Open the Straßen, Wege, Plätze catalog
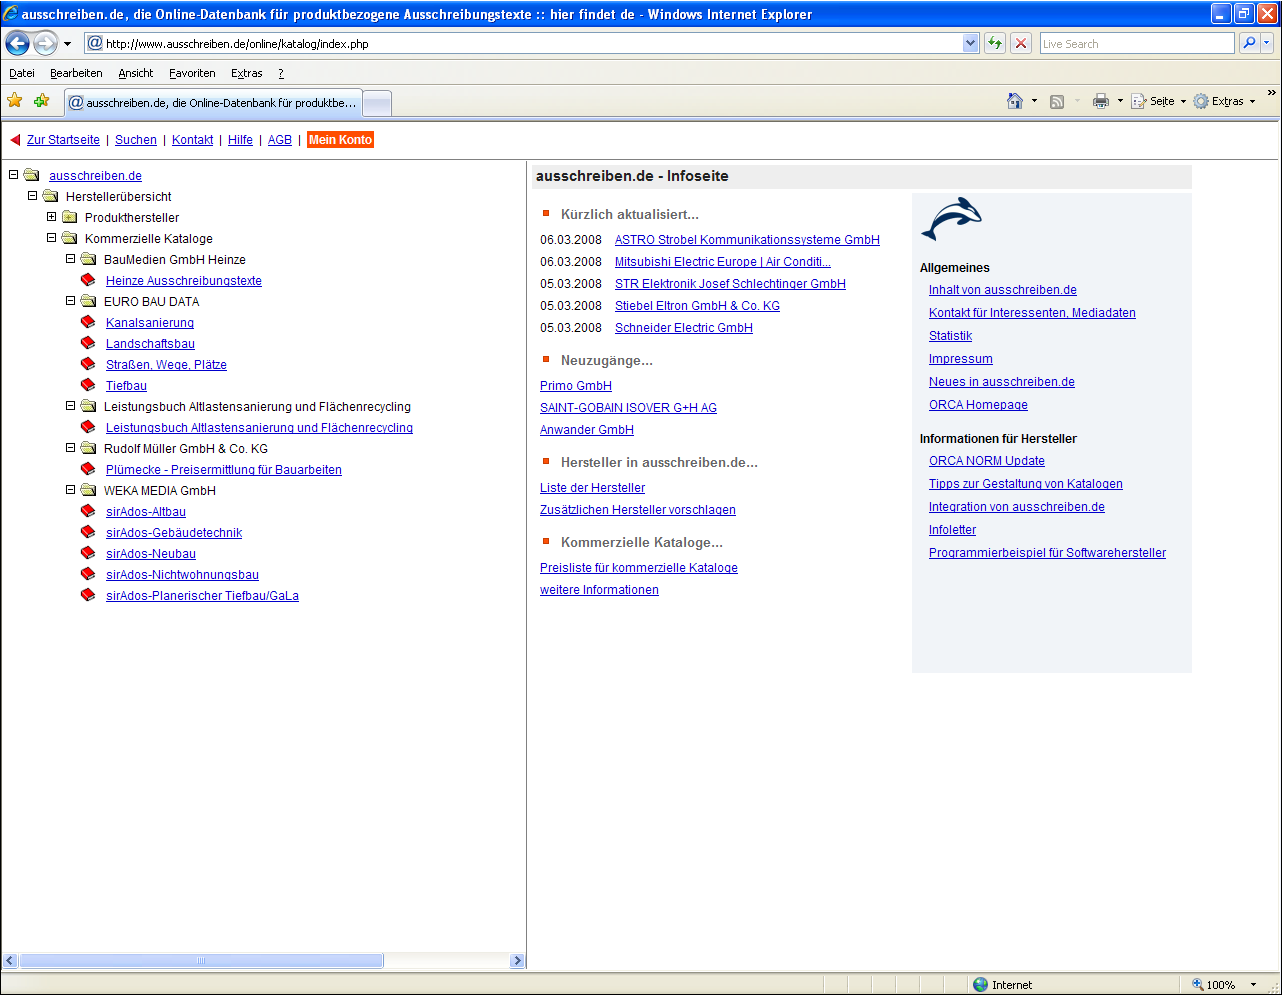 pyautogui.click(x=166, y=365)
